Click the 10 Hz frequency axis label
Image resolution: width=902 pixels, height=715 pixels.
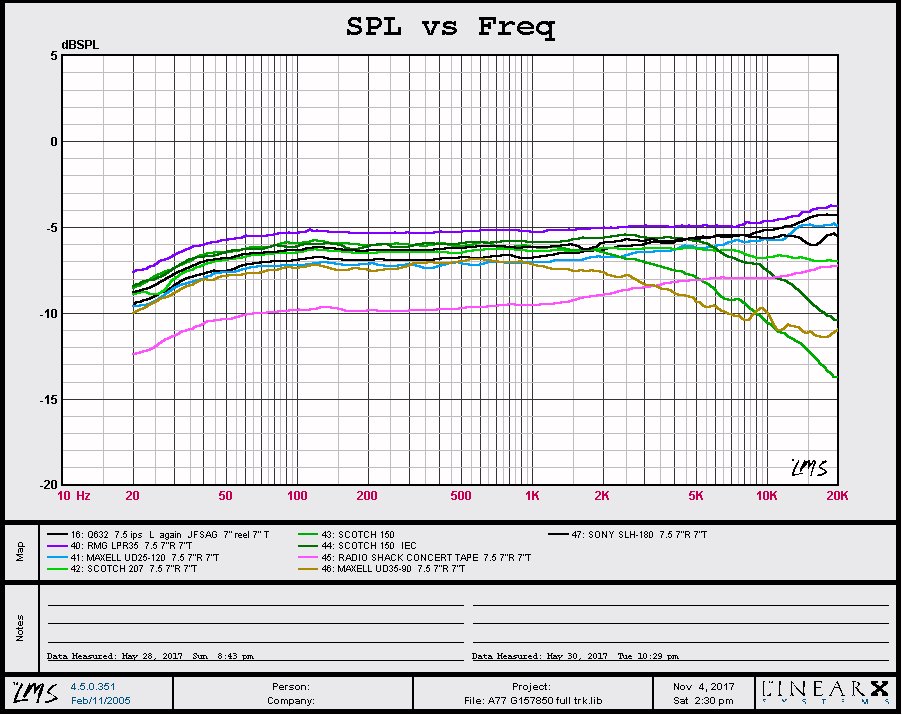pos(73,496)
